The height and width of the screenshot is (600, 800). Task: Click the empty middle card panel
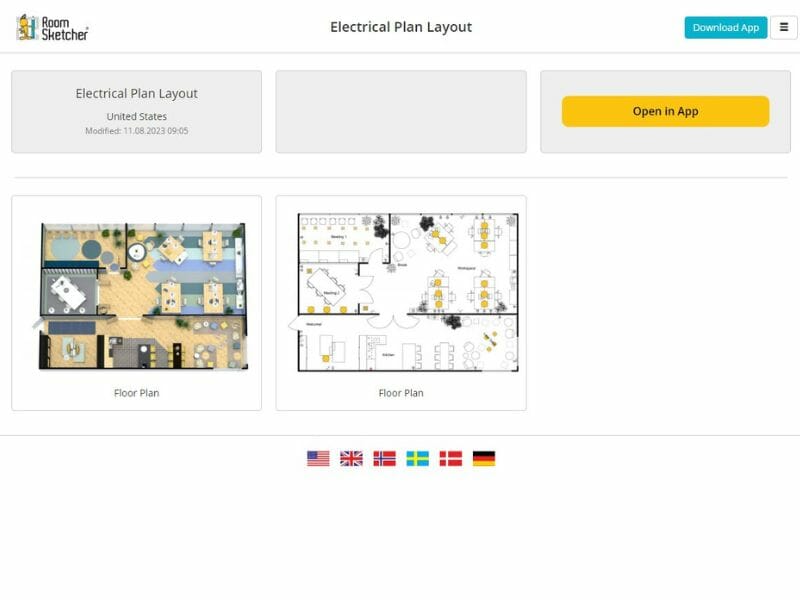click(x=400, y=110)
